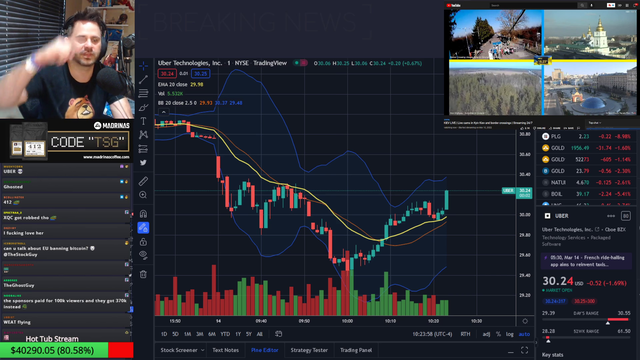Click the UBER symbol logo in details panel
This screenshot has width=640, height=360.
point(547,216)
